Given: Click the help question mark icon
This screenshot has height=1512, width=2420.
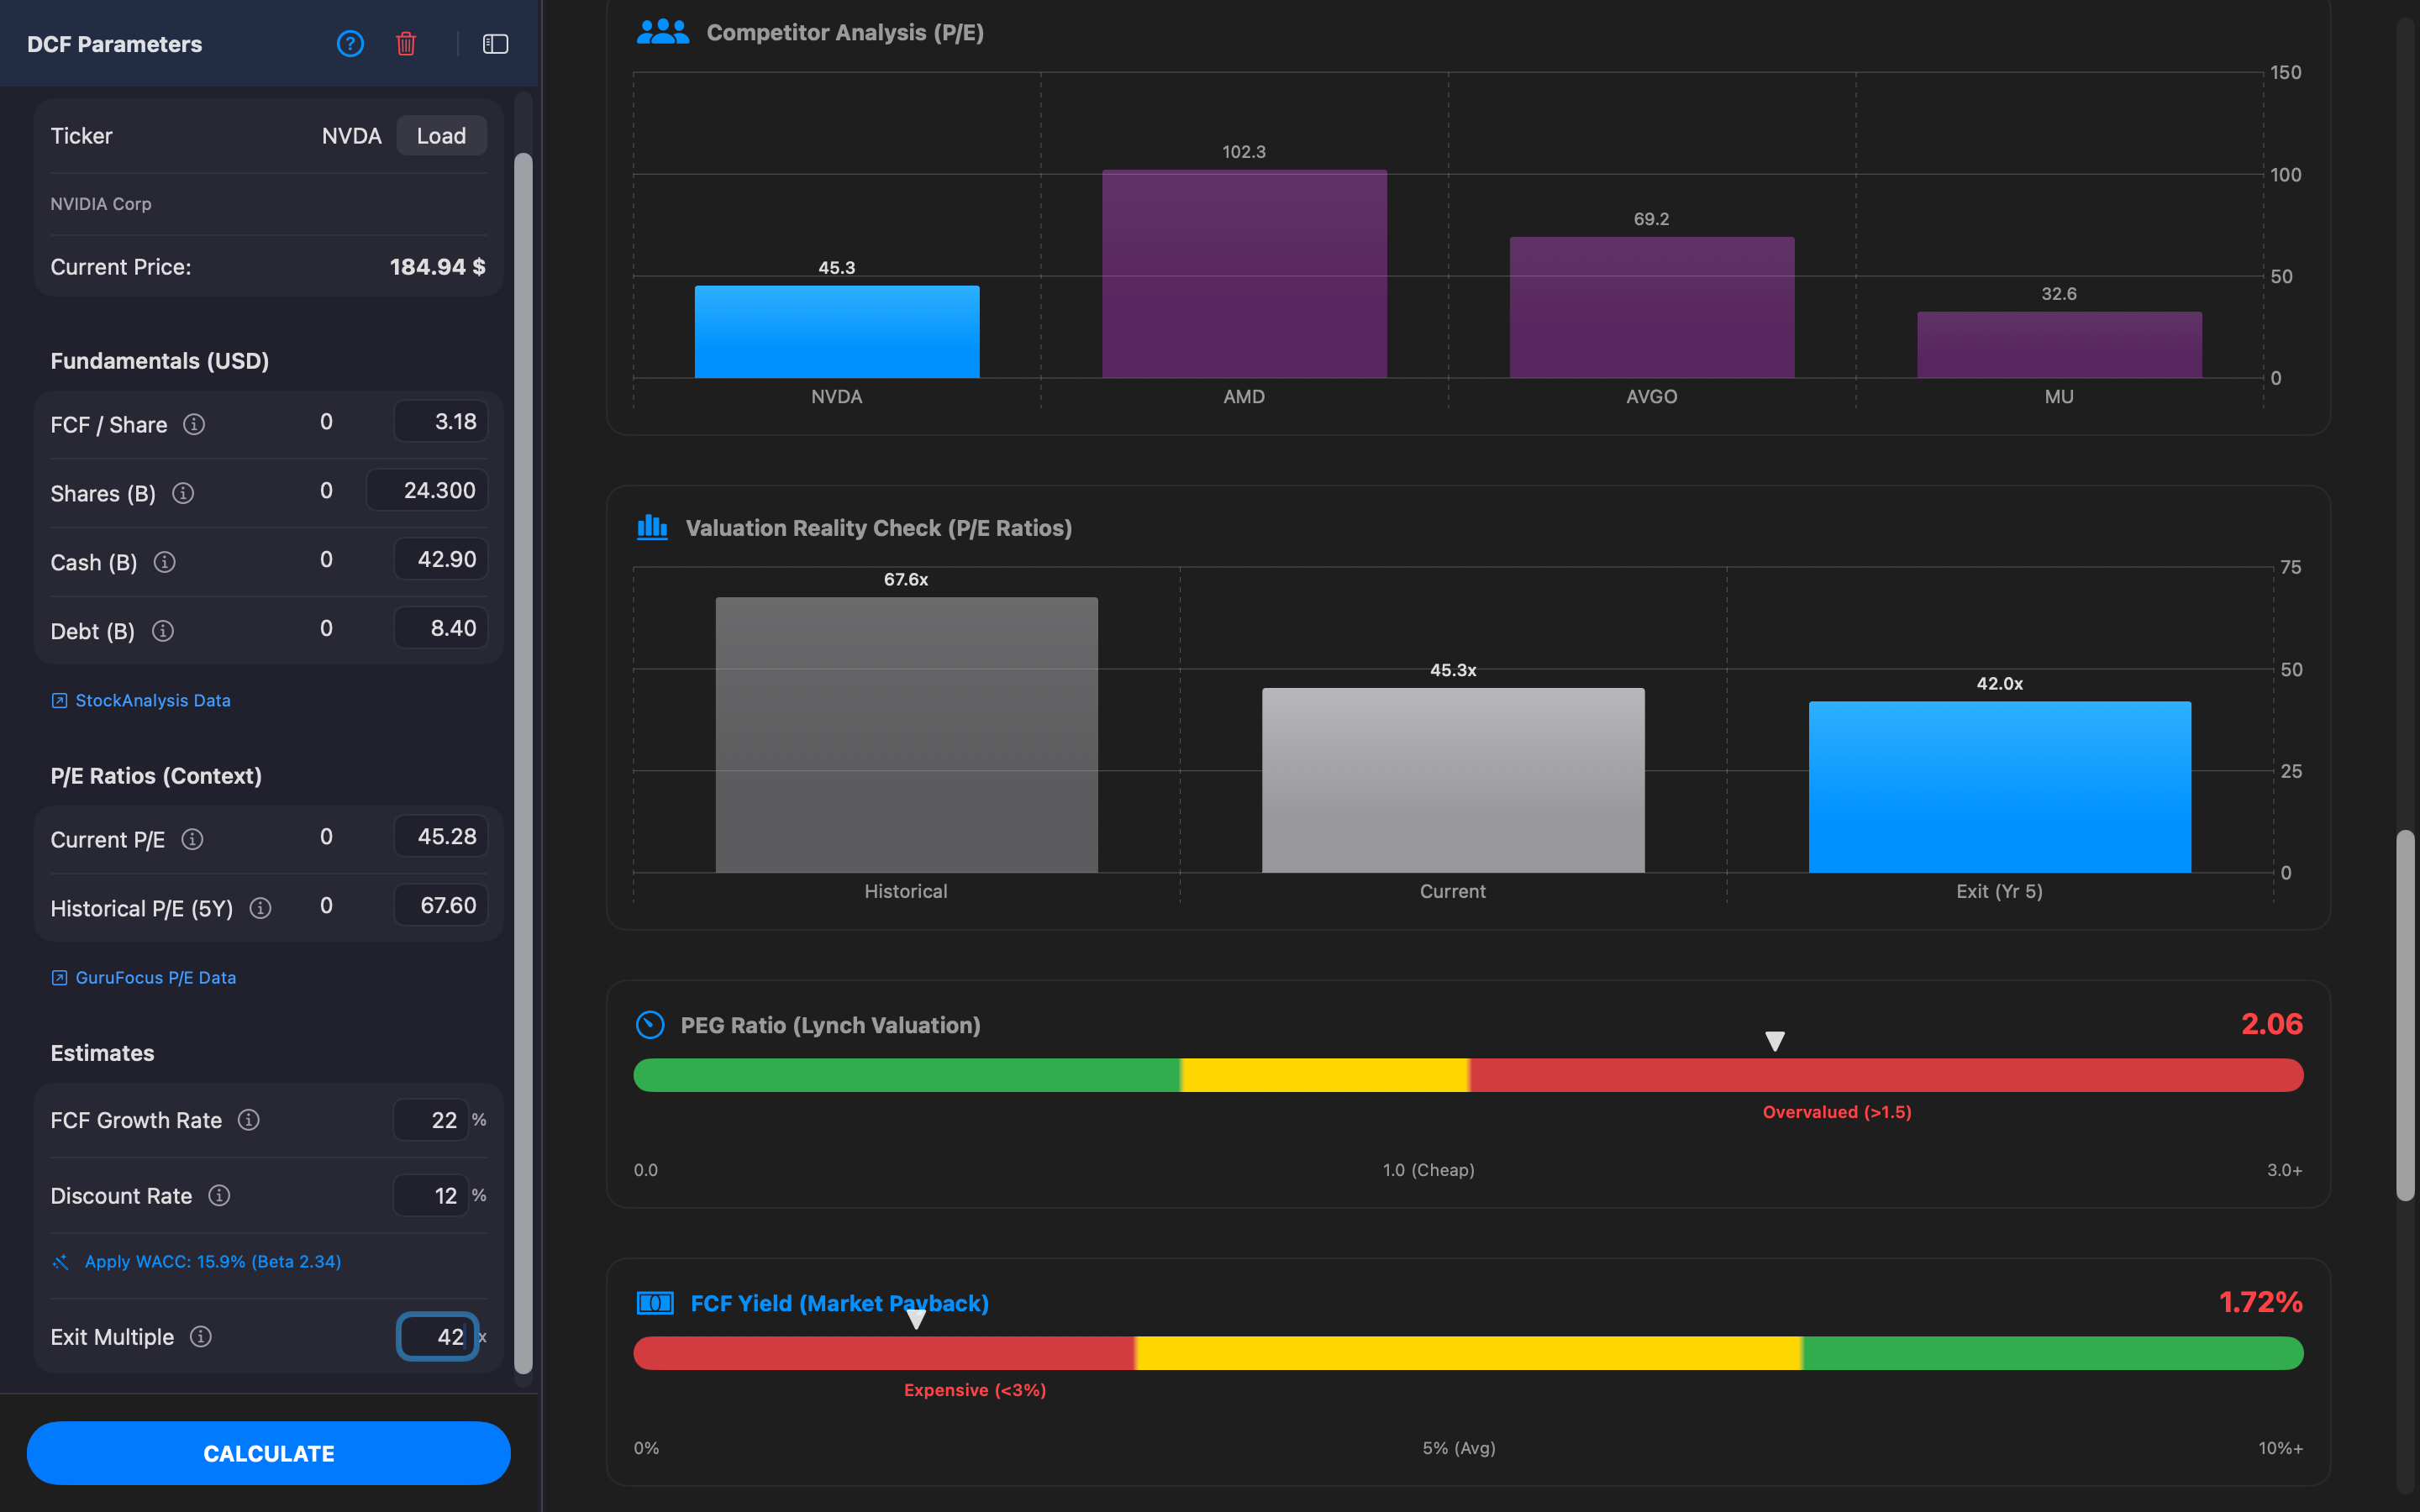Looking at the screenshot, I should coord(350,44).
